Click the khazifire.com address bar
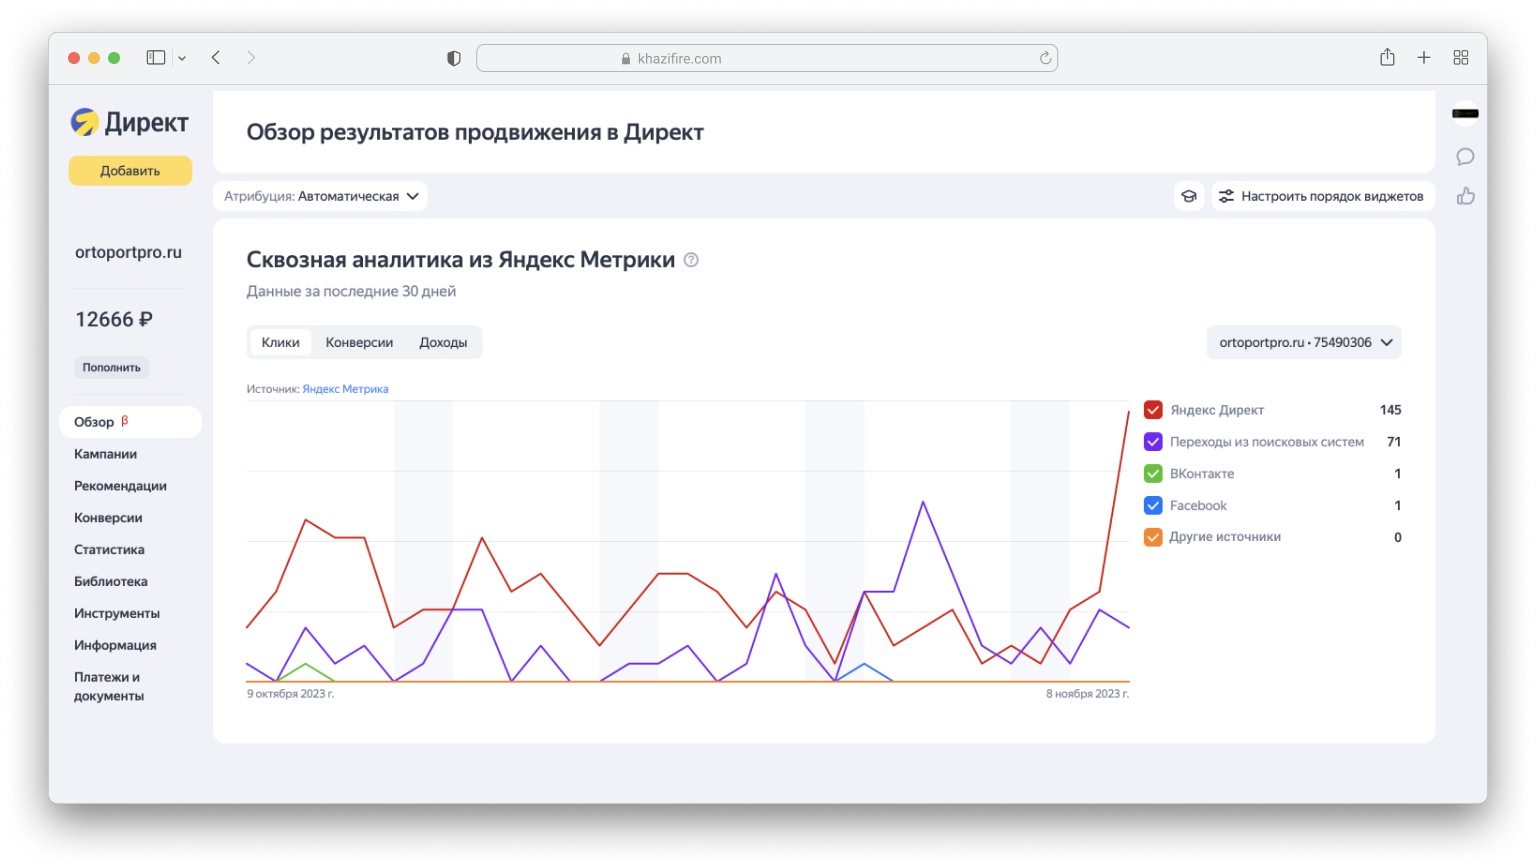1536x868 pixels. click(767, 58)
